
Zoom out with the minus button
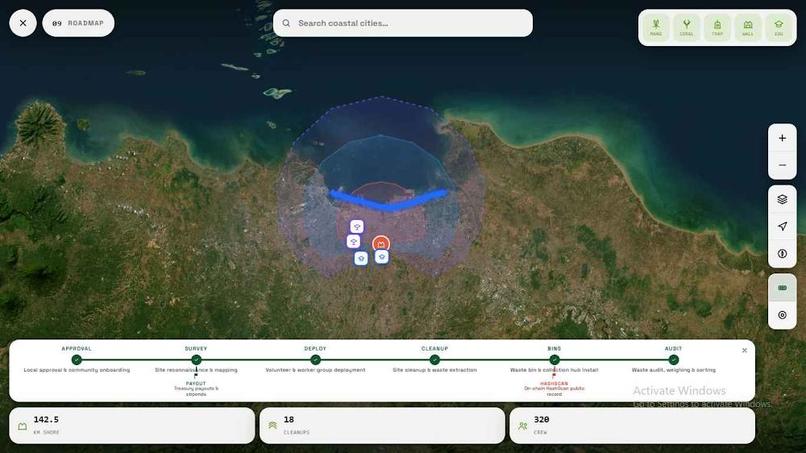pos(782,165)
